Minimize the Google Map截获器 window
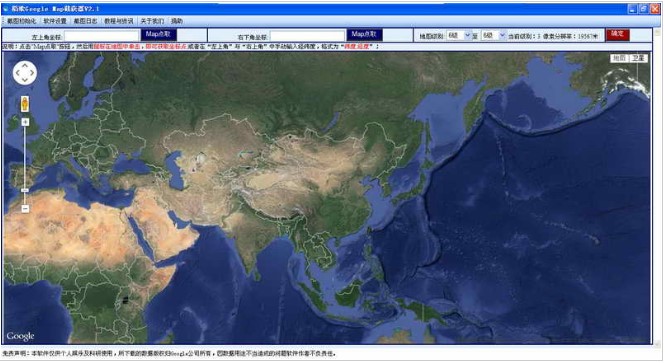The height and width of the screenshot is (363, 665). tap(632, 8)
